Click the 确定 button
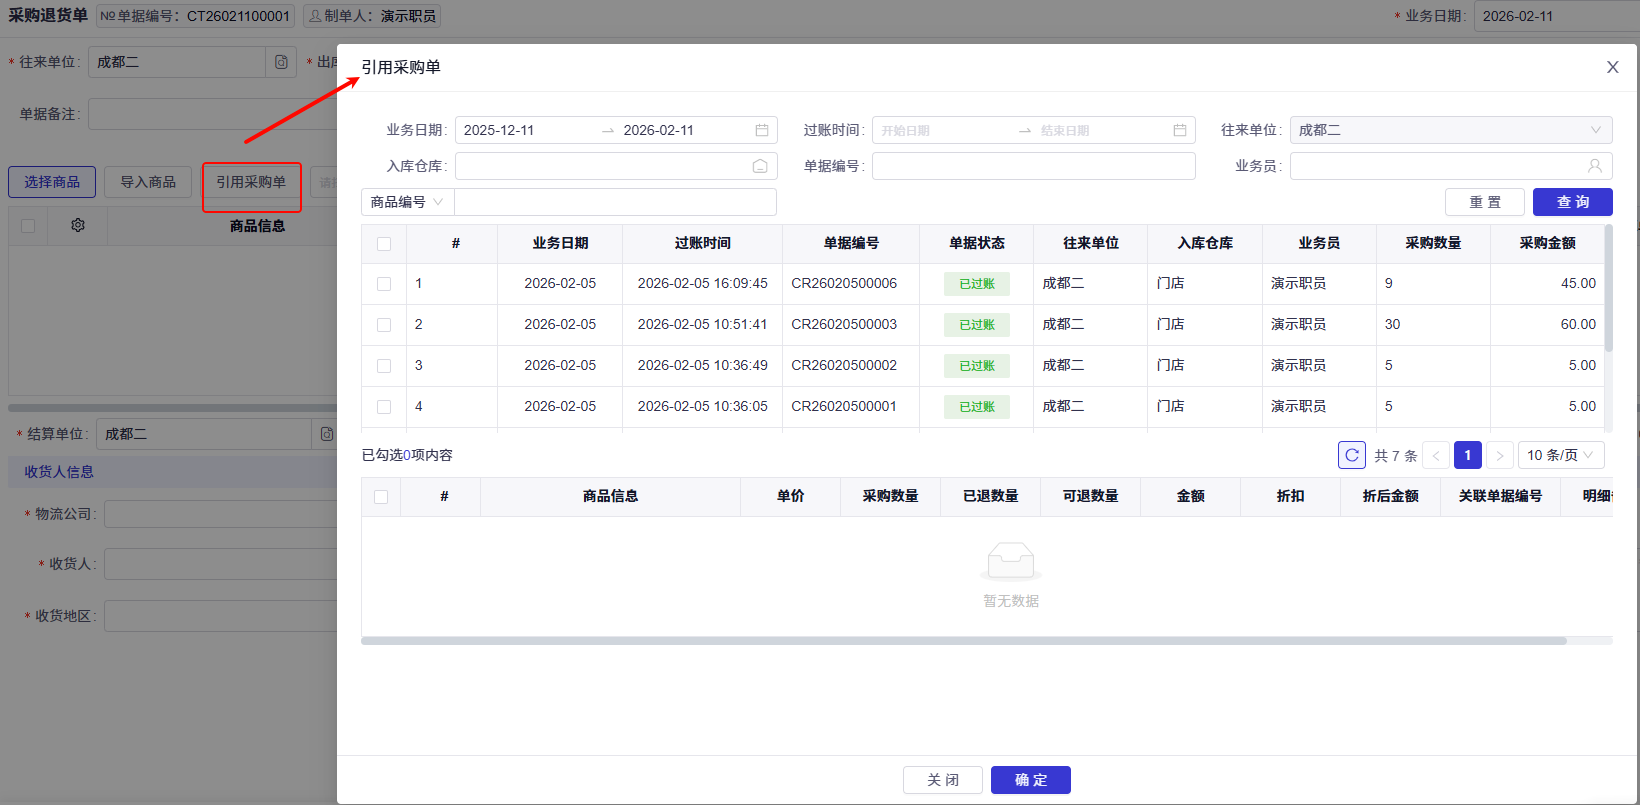Screen dimensions: 1640x805 [1031, 780]
